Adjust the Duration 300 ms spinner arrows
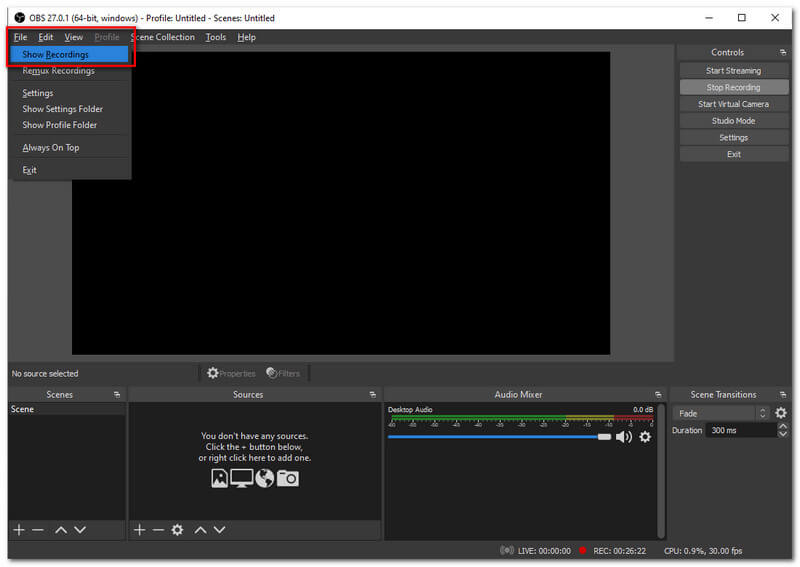The width and height of the screenshot is (800, 567). click(x=782, y=430)
